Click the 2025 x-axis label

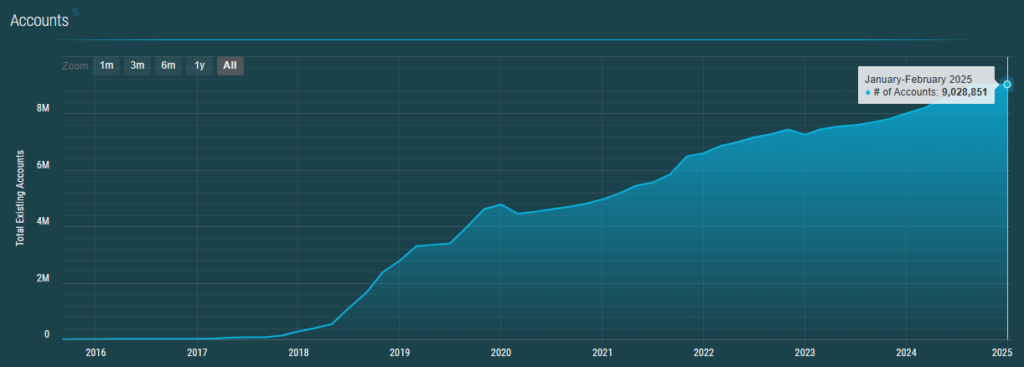pos(1001,353)
